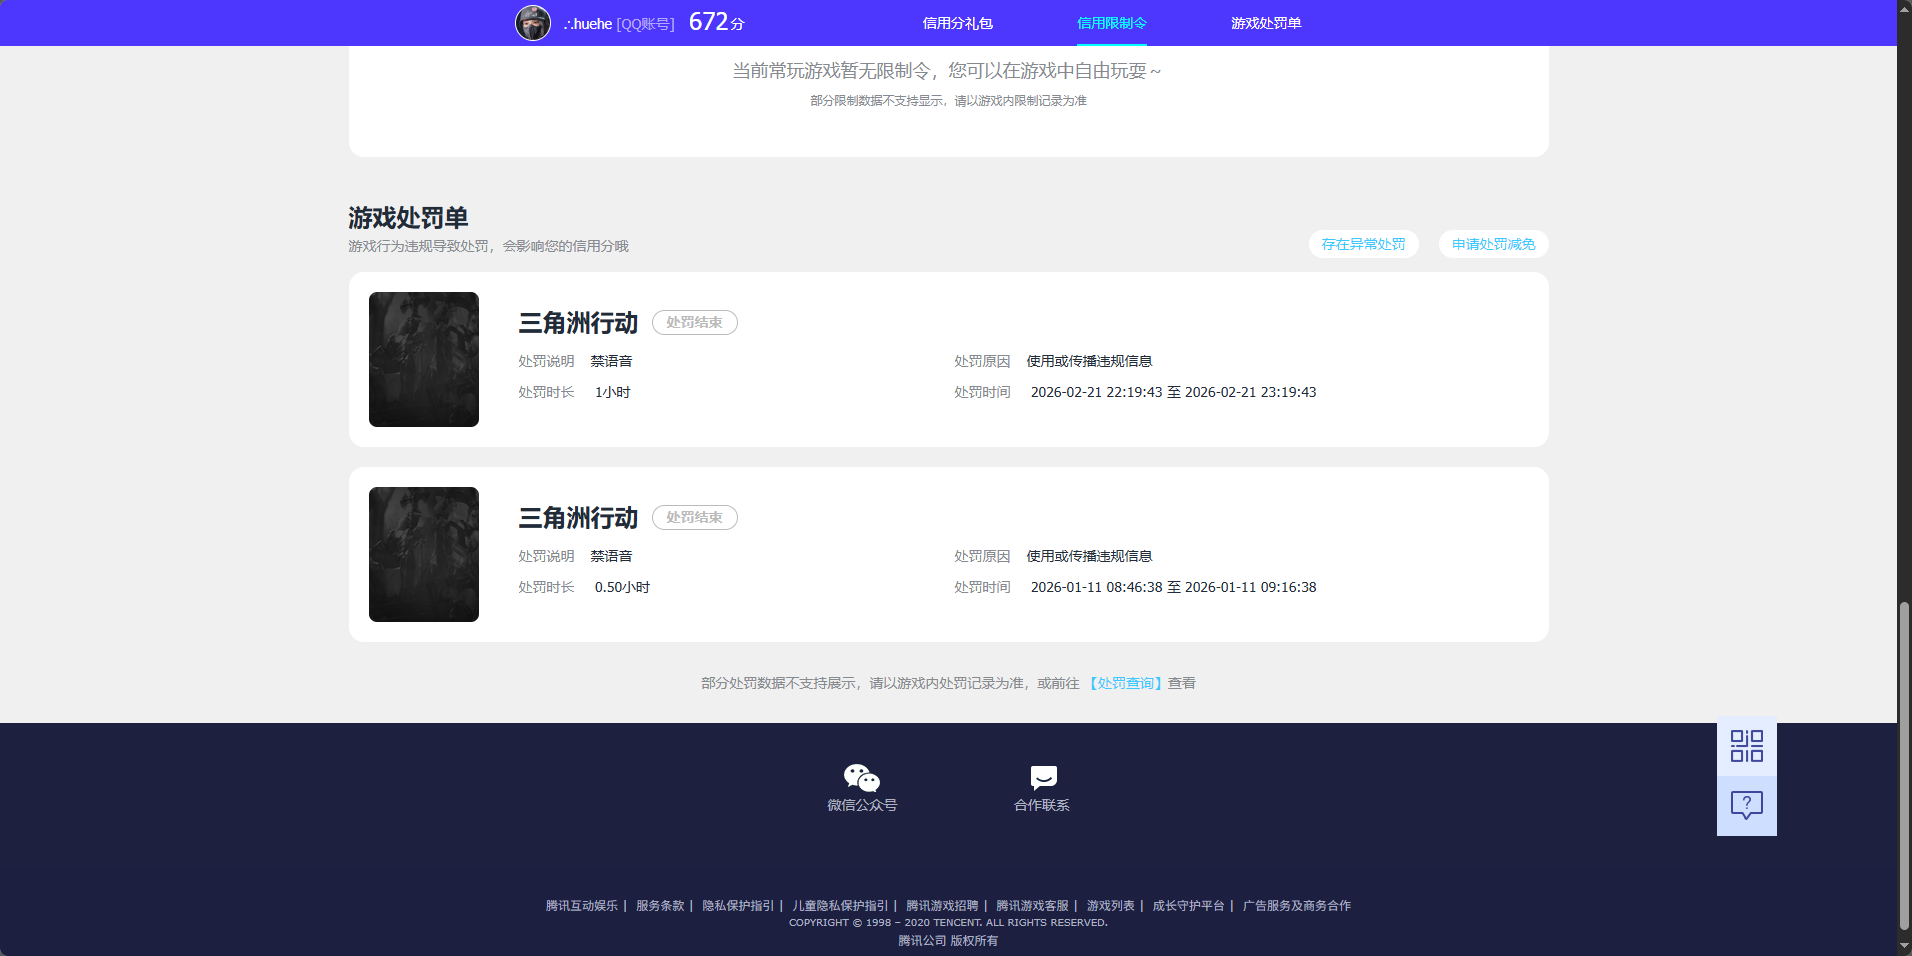Click the 申请处罚减免 button
Screen dimensions: 1912x956
pos(1491,244)
